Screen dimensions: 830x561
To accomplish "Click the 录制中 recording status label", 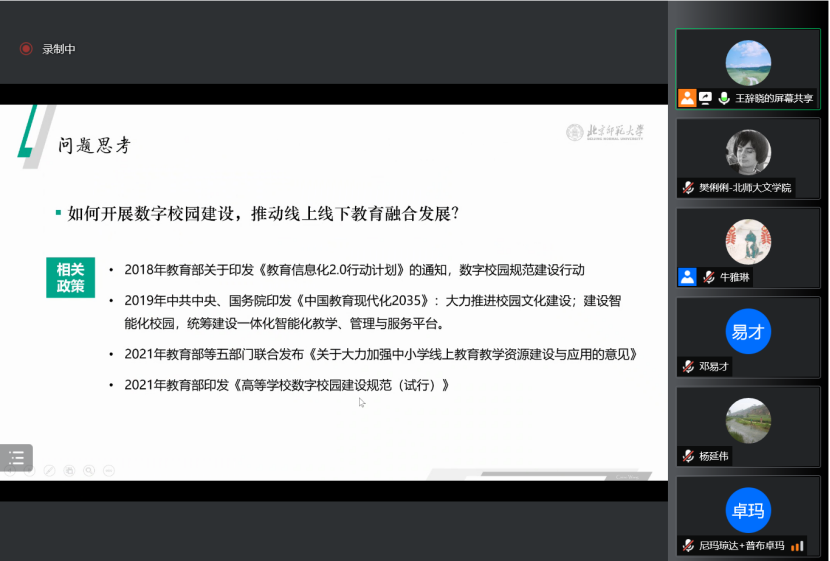I will pyautogui.click(x=59, y=48).
